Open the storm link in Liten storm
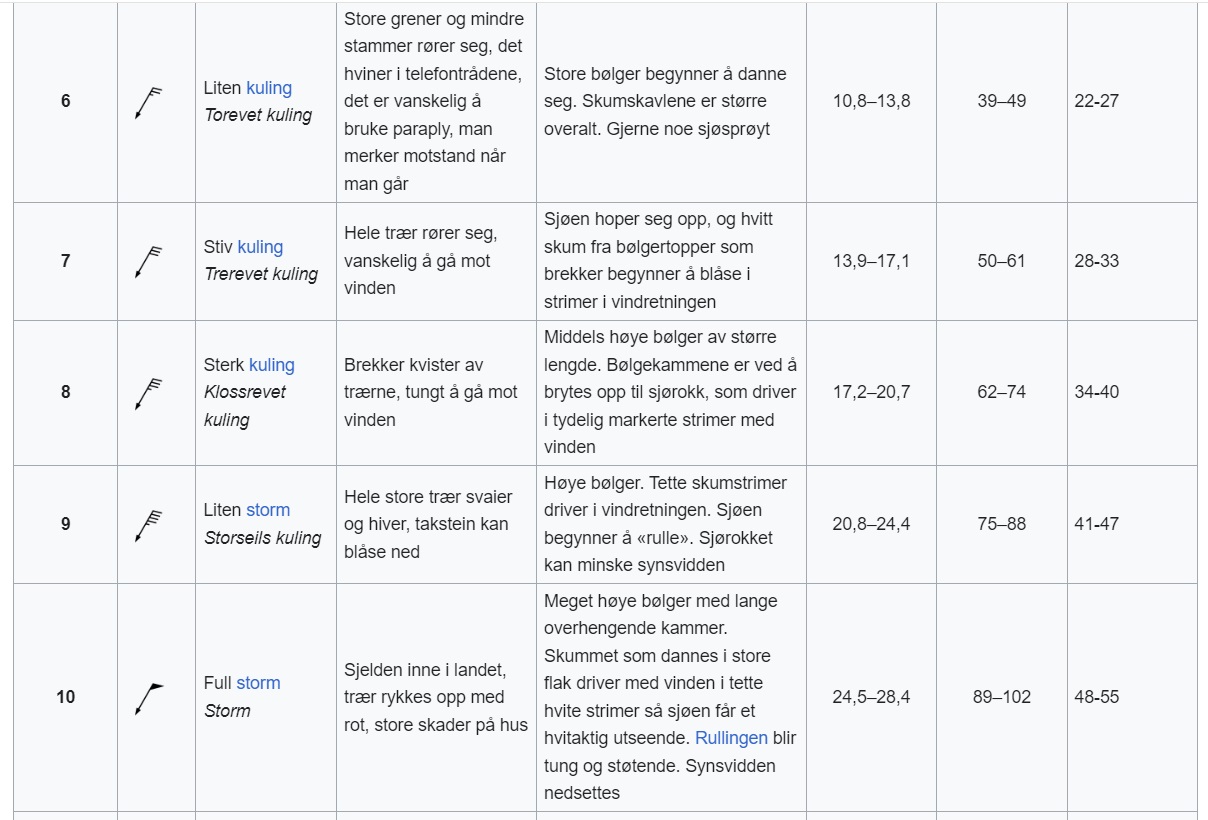Screen dimensions: 1208x820 point(268,510)
